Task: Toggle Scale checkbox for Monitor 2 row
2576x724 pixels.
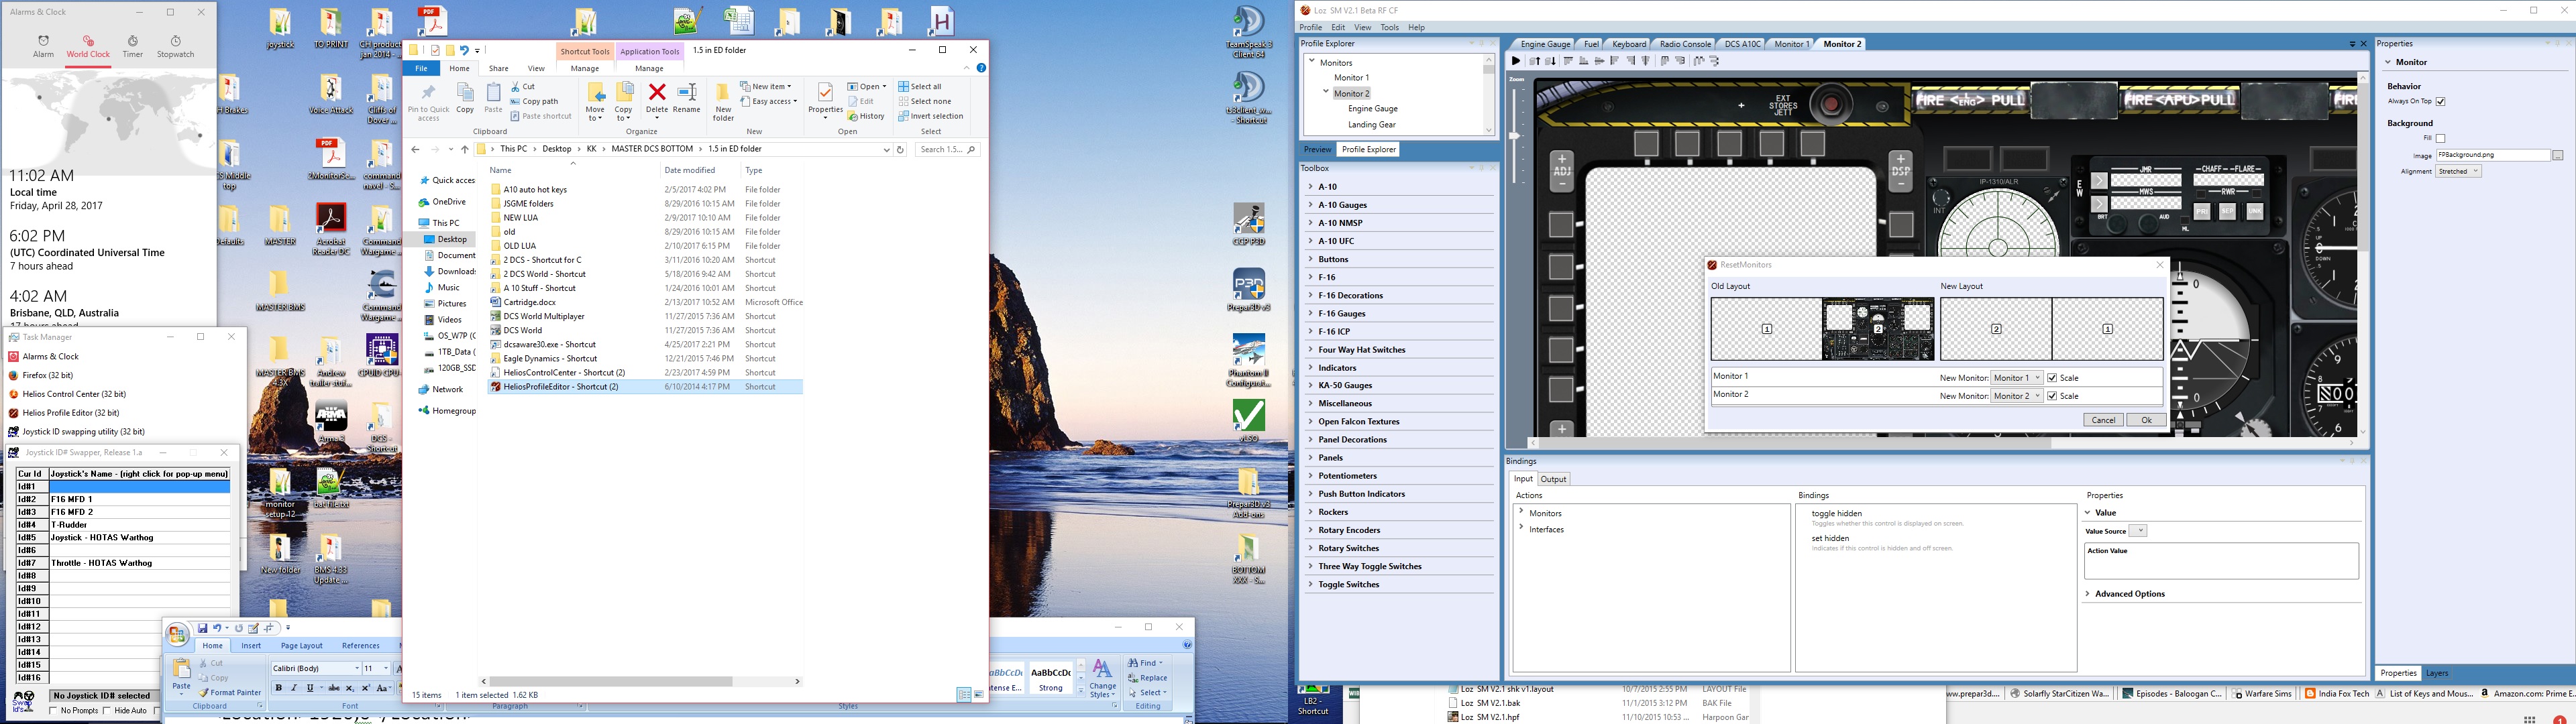Action: (2052, 396)
